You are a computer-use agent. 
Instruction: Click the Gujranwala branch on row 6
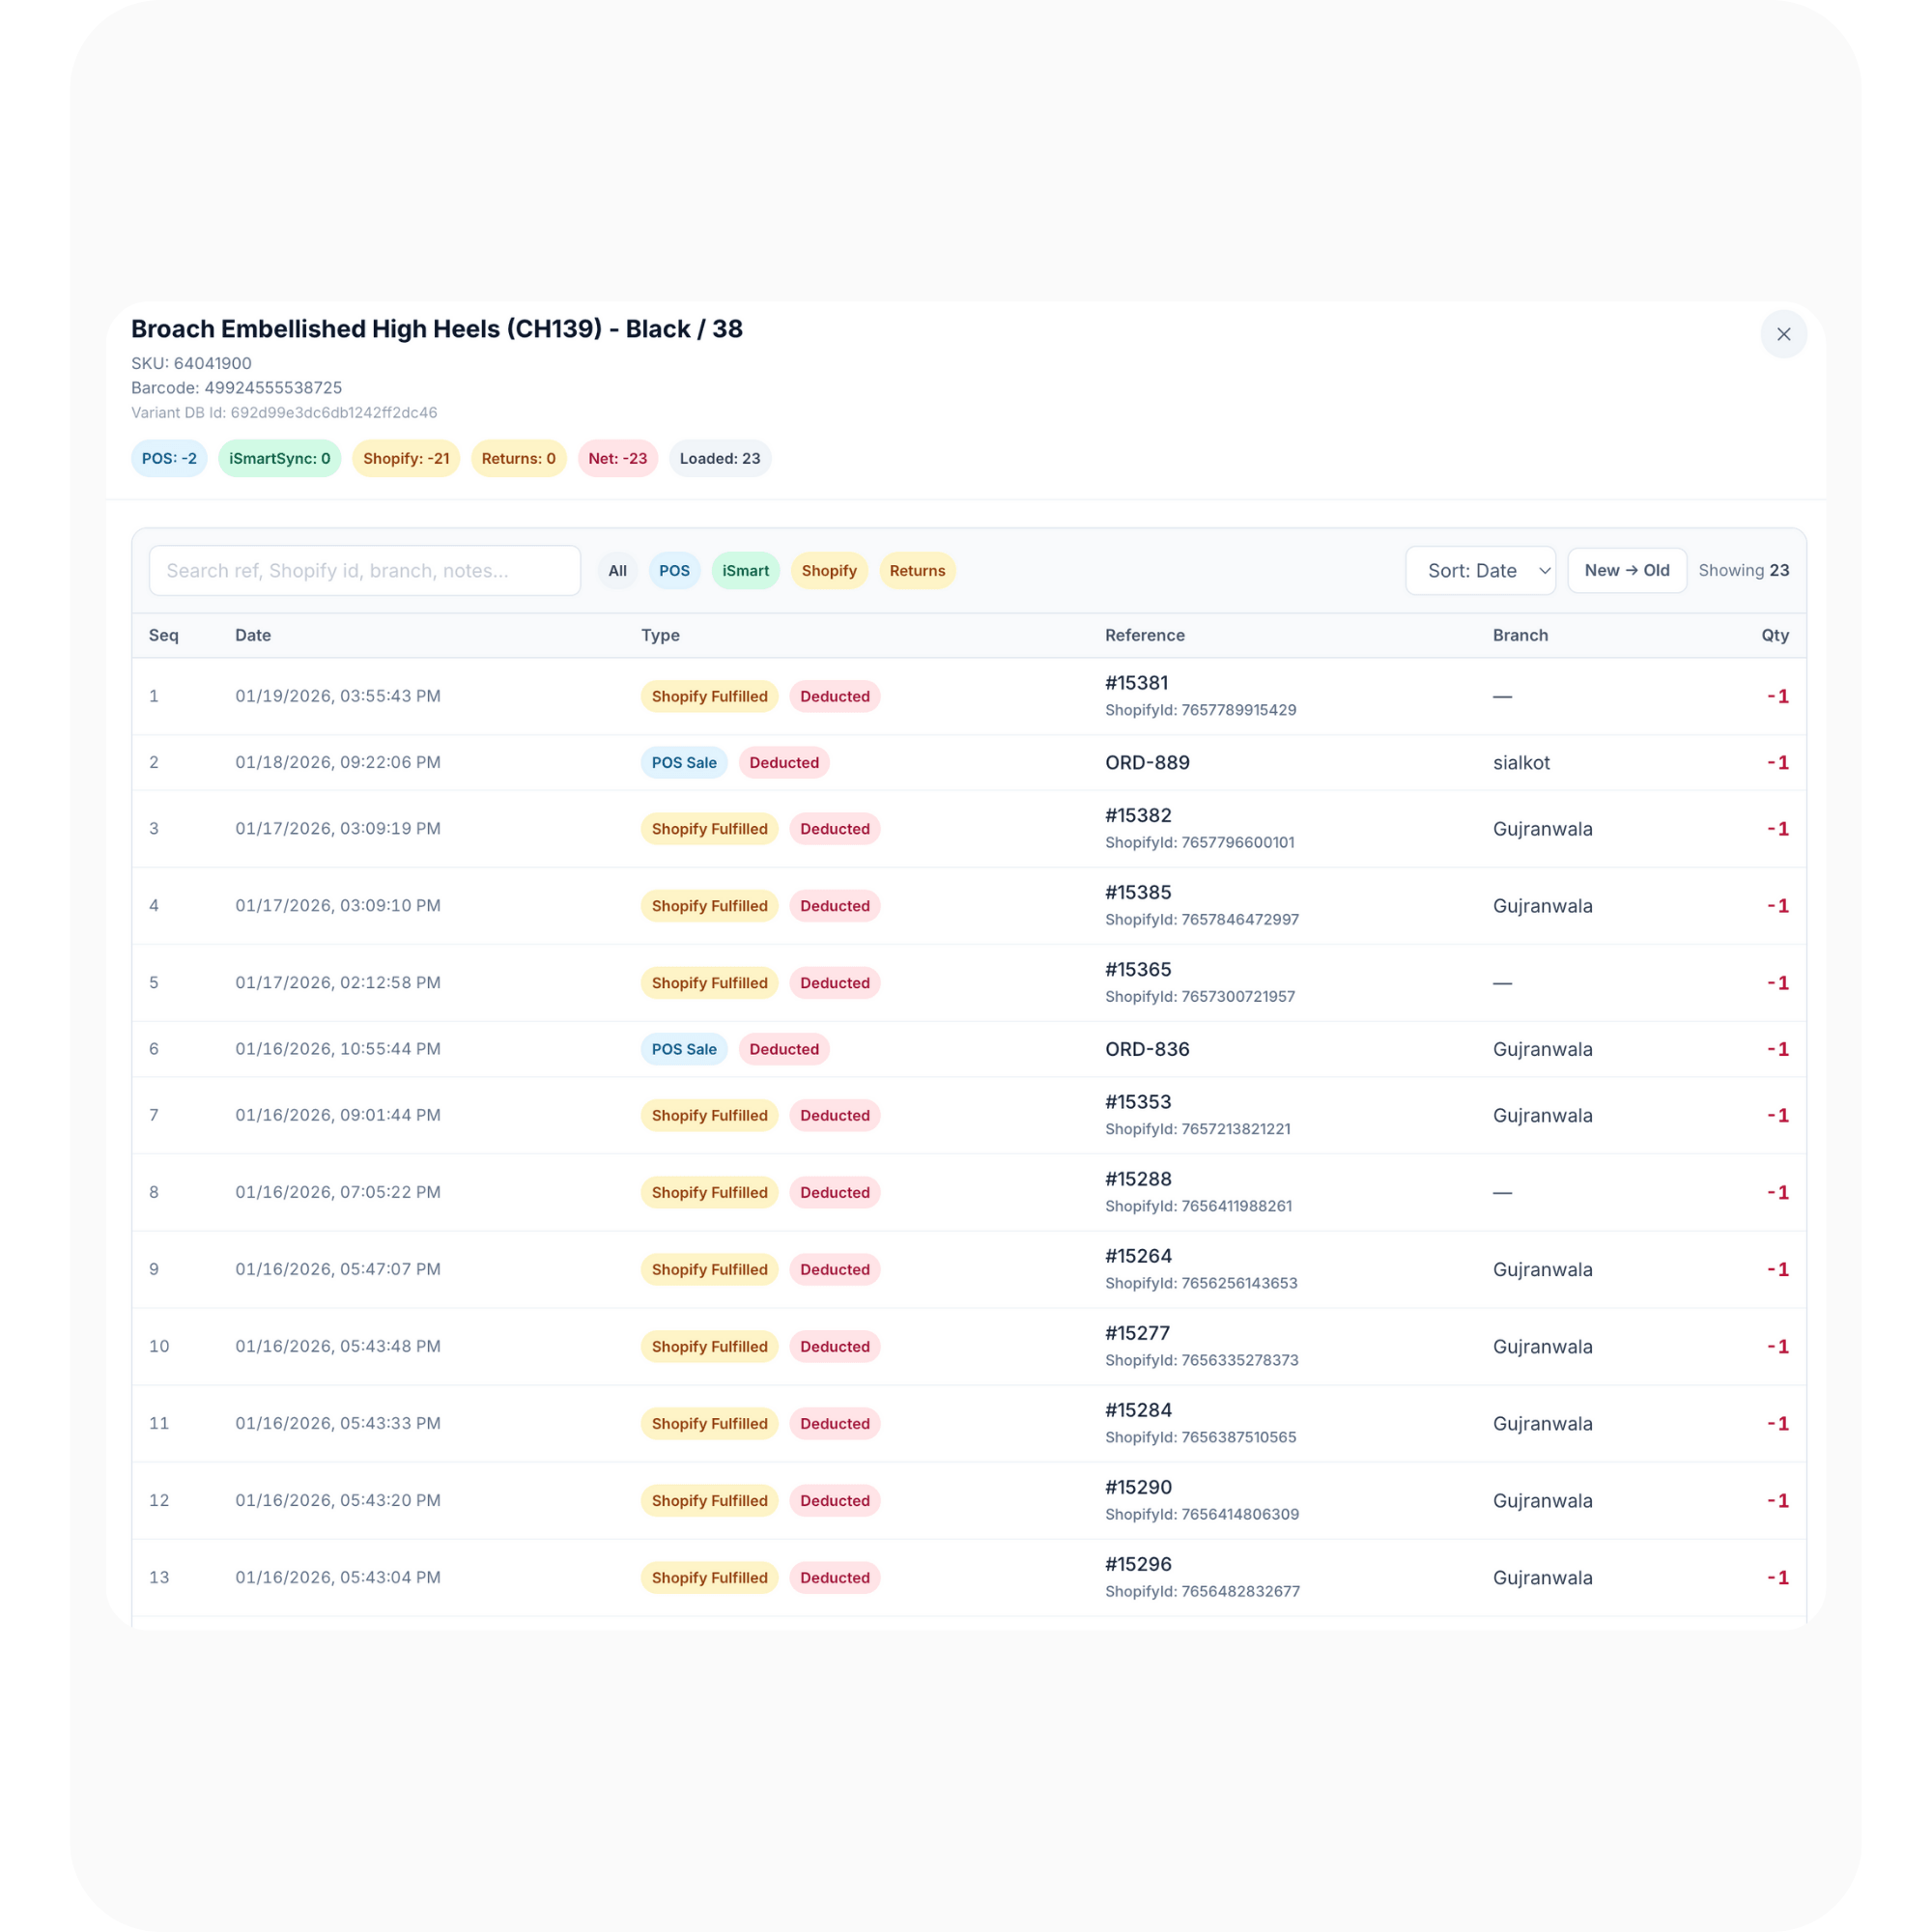(1542, 1049)
